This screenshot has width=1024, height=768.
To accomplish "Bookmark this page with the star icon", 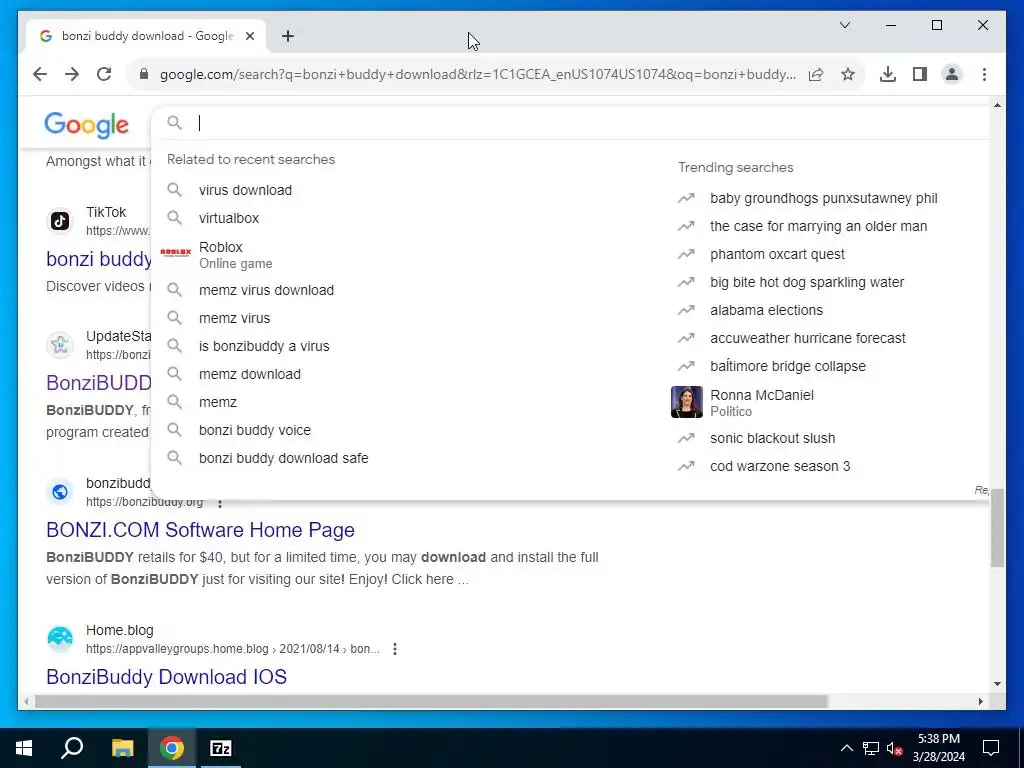I will pos(848,74).
